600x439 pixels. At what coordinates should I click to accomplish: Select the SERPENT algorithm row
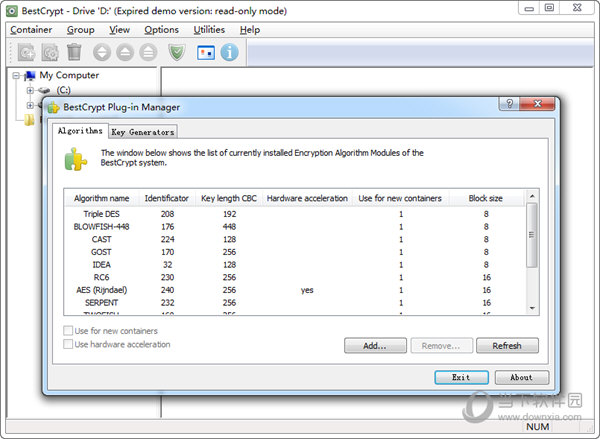coord(295,302)
